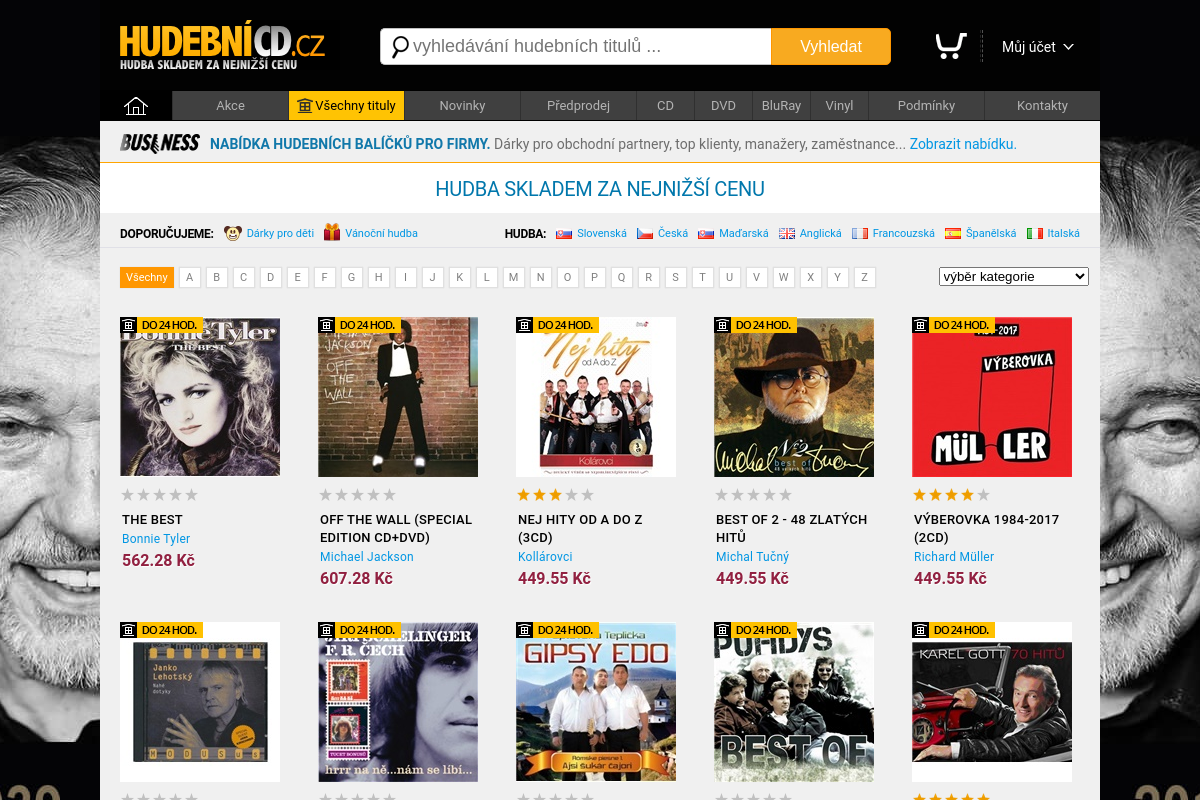
Task: Click star rating under Nej hity
Action: coord(556,495)
